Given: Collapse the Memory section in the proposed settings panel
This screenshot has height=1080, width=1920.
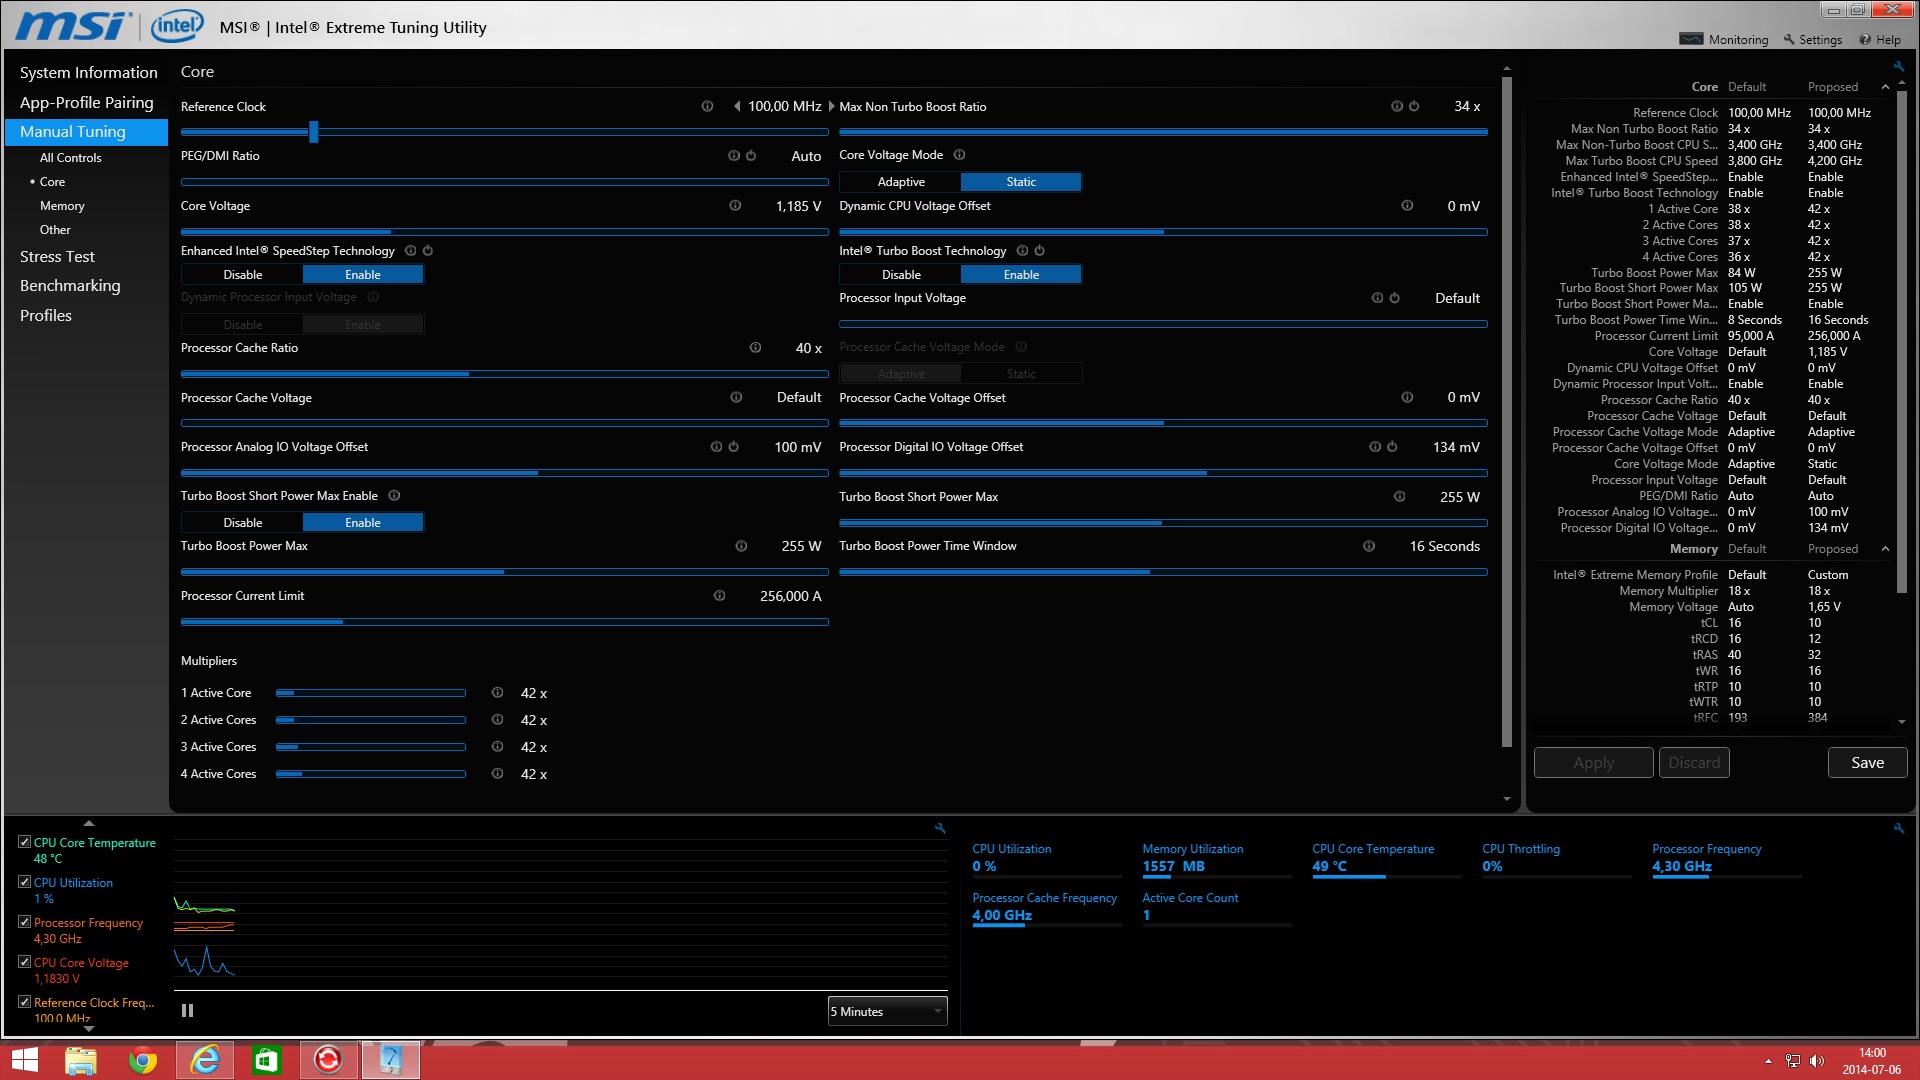Looking at the screenshot, I should click(x=1885, y=549).
